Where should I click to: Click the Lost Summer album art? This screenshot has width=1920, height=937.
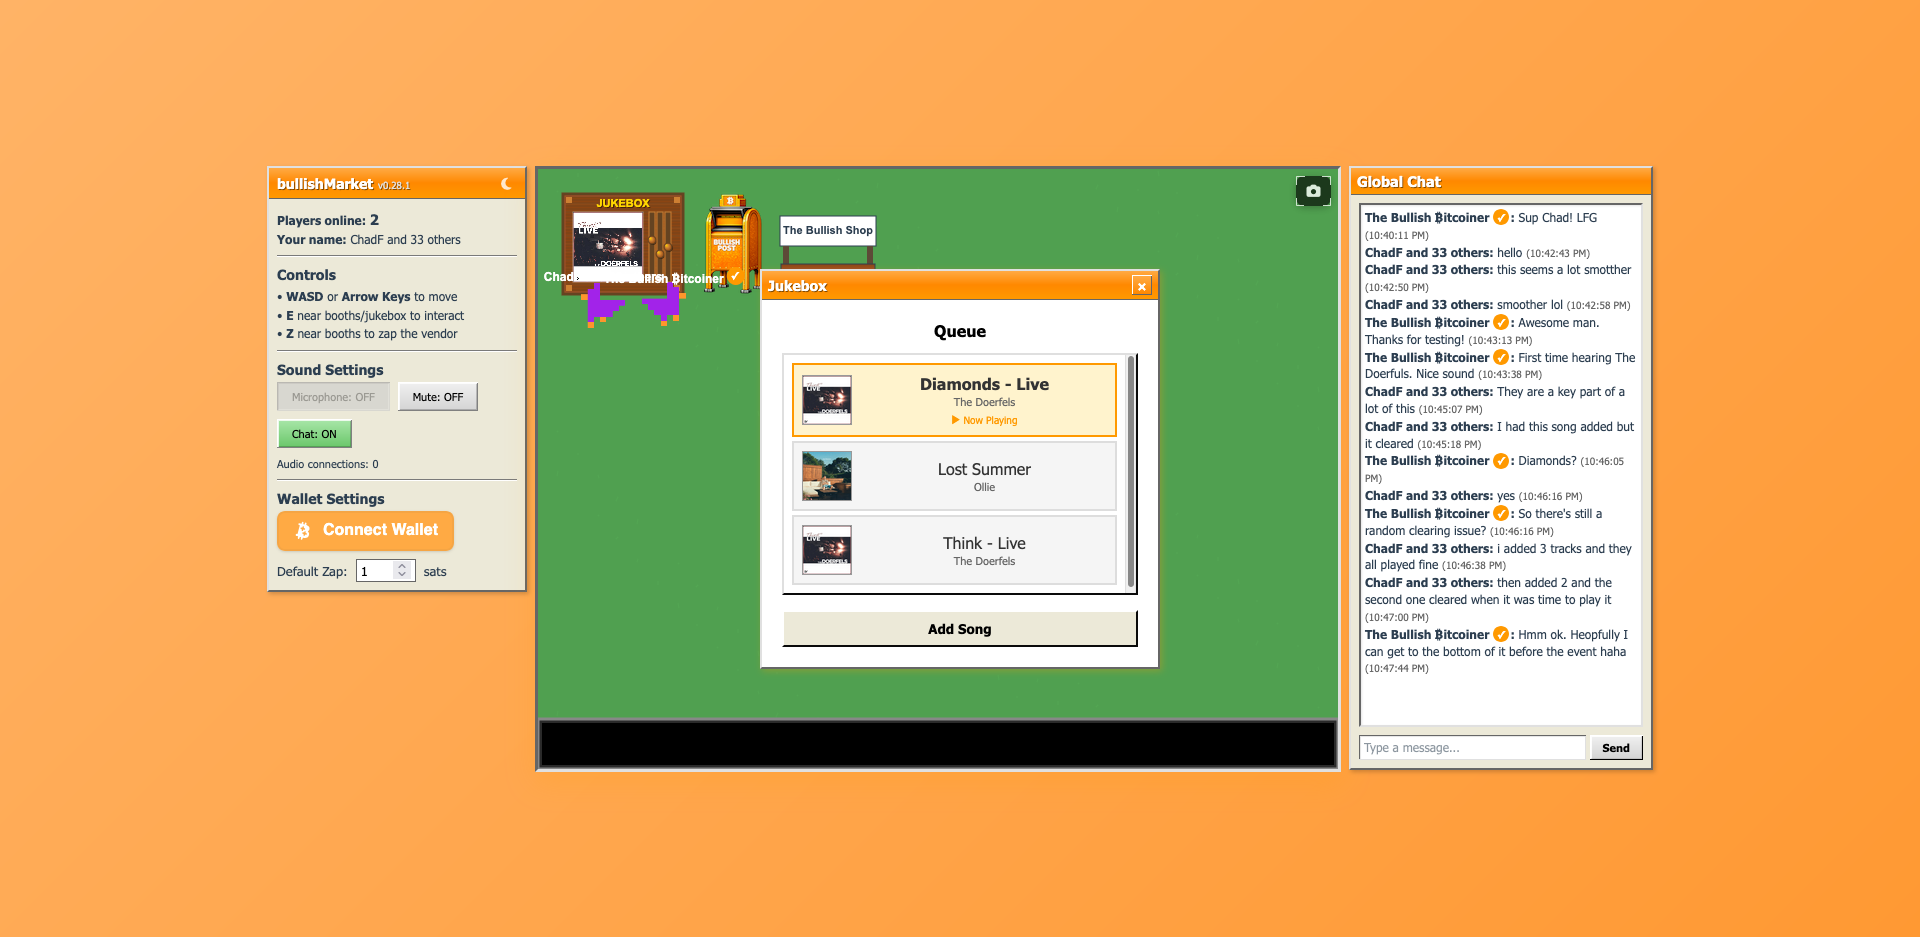click(x=827, y=476)
